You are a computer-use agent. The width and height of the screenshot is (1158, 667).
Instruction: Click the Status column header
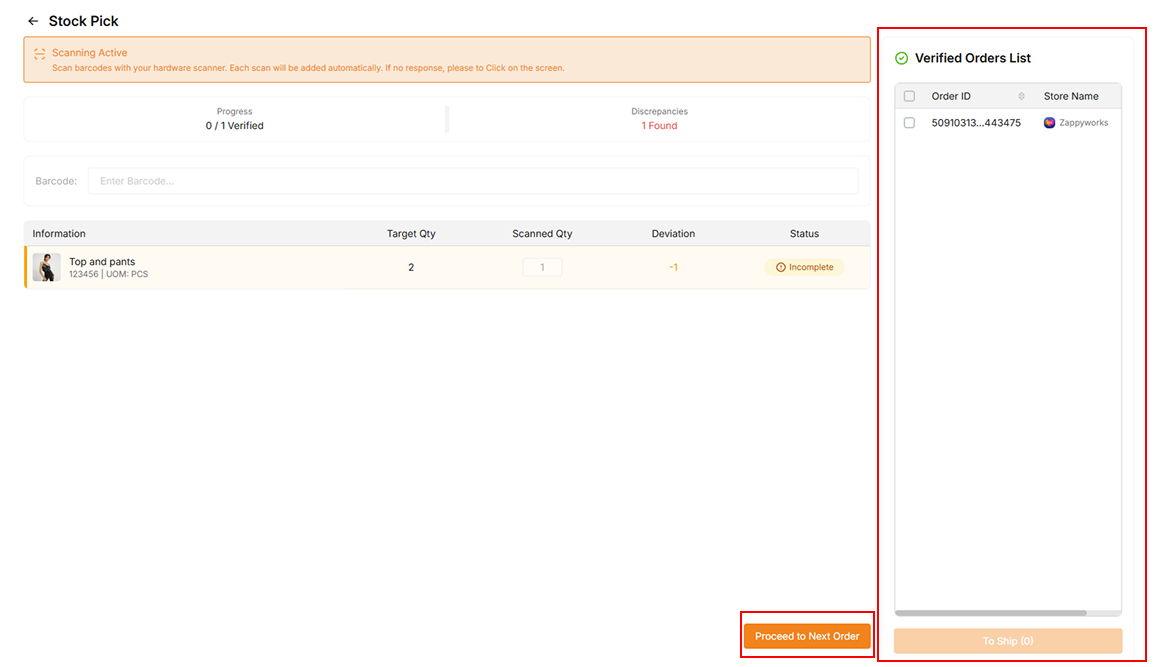[804, 233]
